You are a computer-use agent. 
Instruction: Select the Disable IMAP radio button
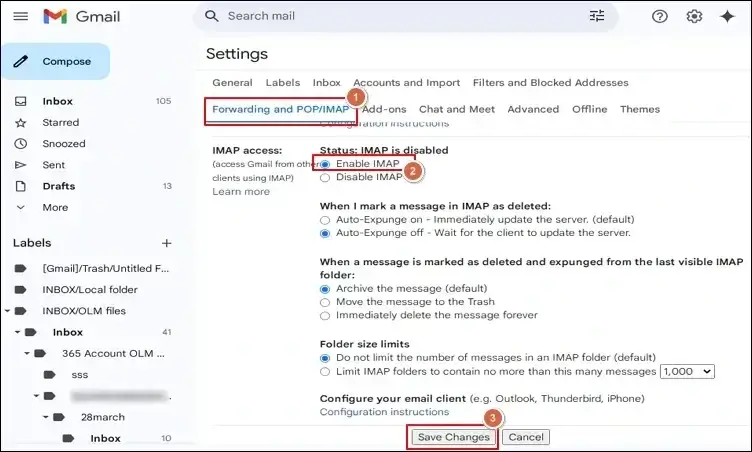point(325,178)
